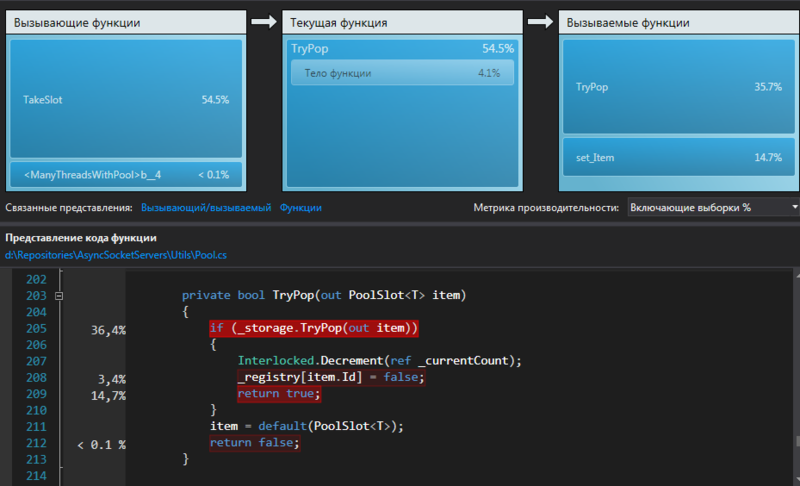Click the Interlocked.Decrement code line
The image size is (800, 486).
point(380,361)
